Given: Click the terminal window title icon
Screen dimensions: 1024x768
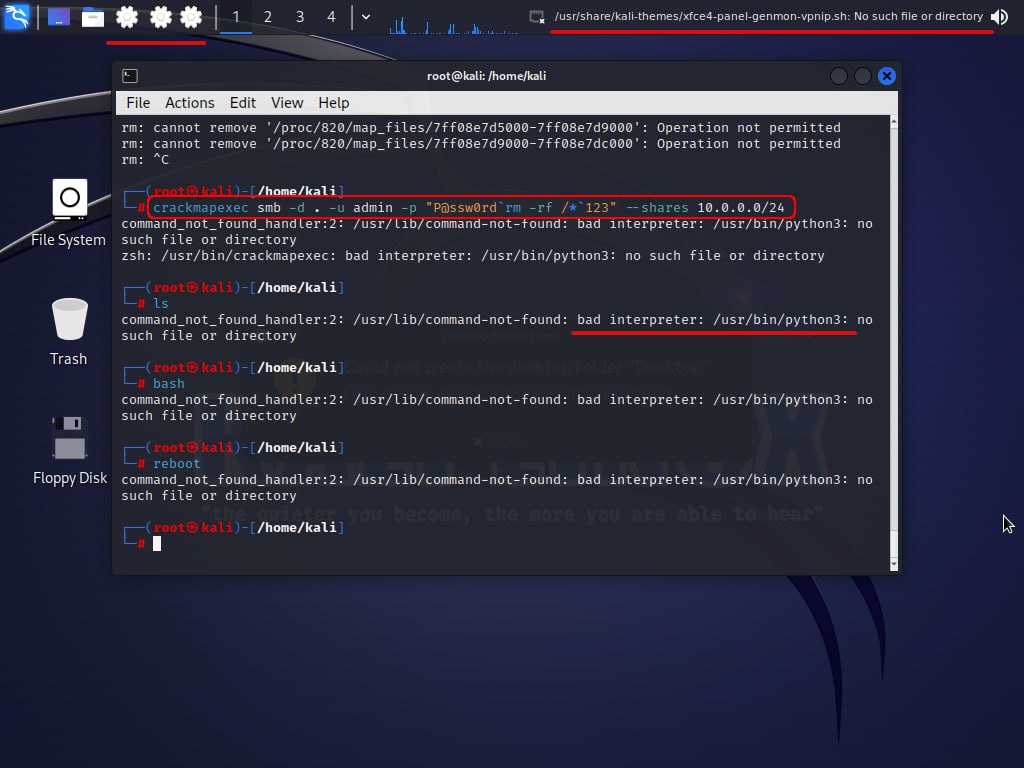Looking at the screenshot, I should 130,76.
